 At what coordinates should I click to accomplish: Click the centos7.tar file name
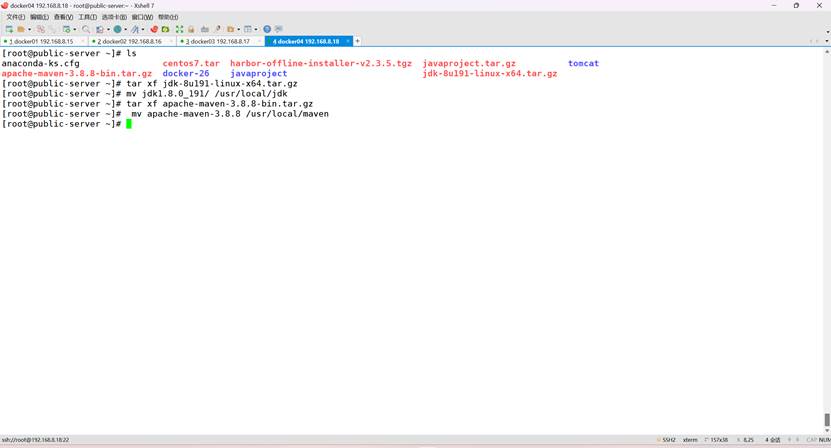point(191,63)
